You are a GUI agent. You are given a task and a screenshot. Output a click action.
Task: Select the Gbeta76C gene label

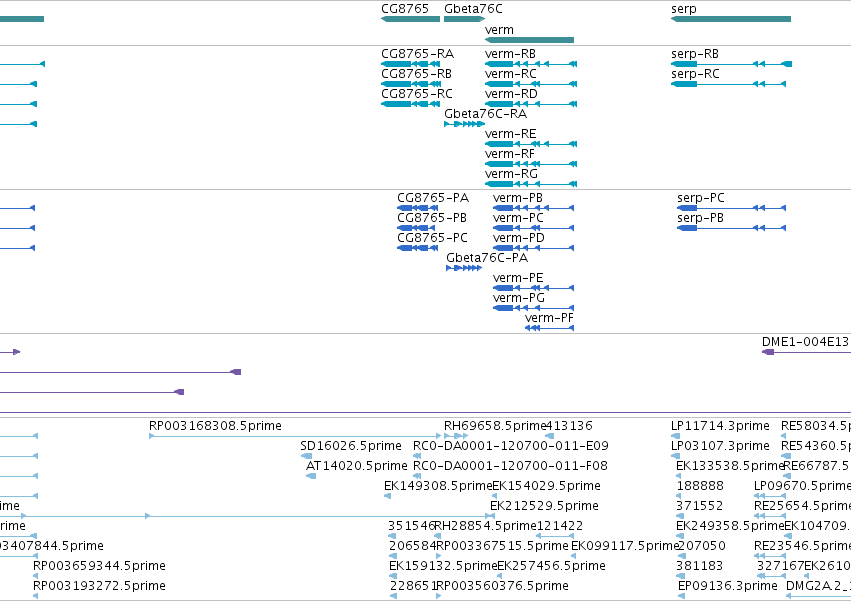click(x=473, y=9)
